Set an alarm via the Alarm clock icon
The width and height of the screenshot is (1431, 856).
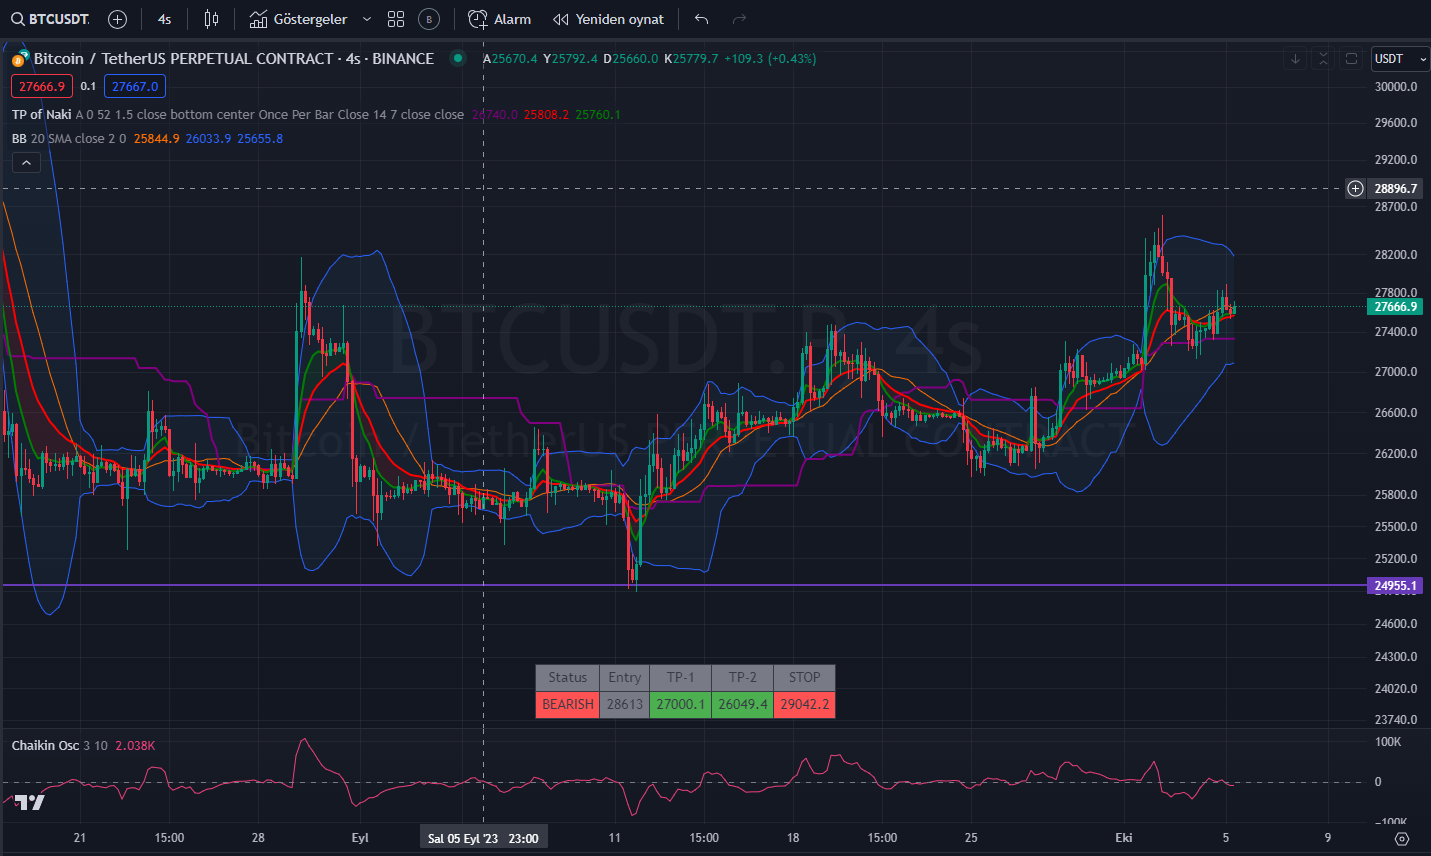(x=499, y=19)
